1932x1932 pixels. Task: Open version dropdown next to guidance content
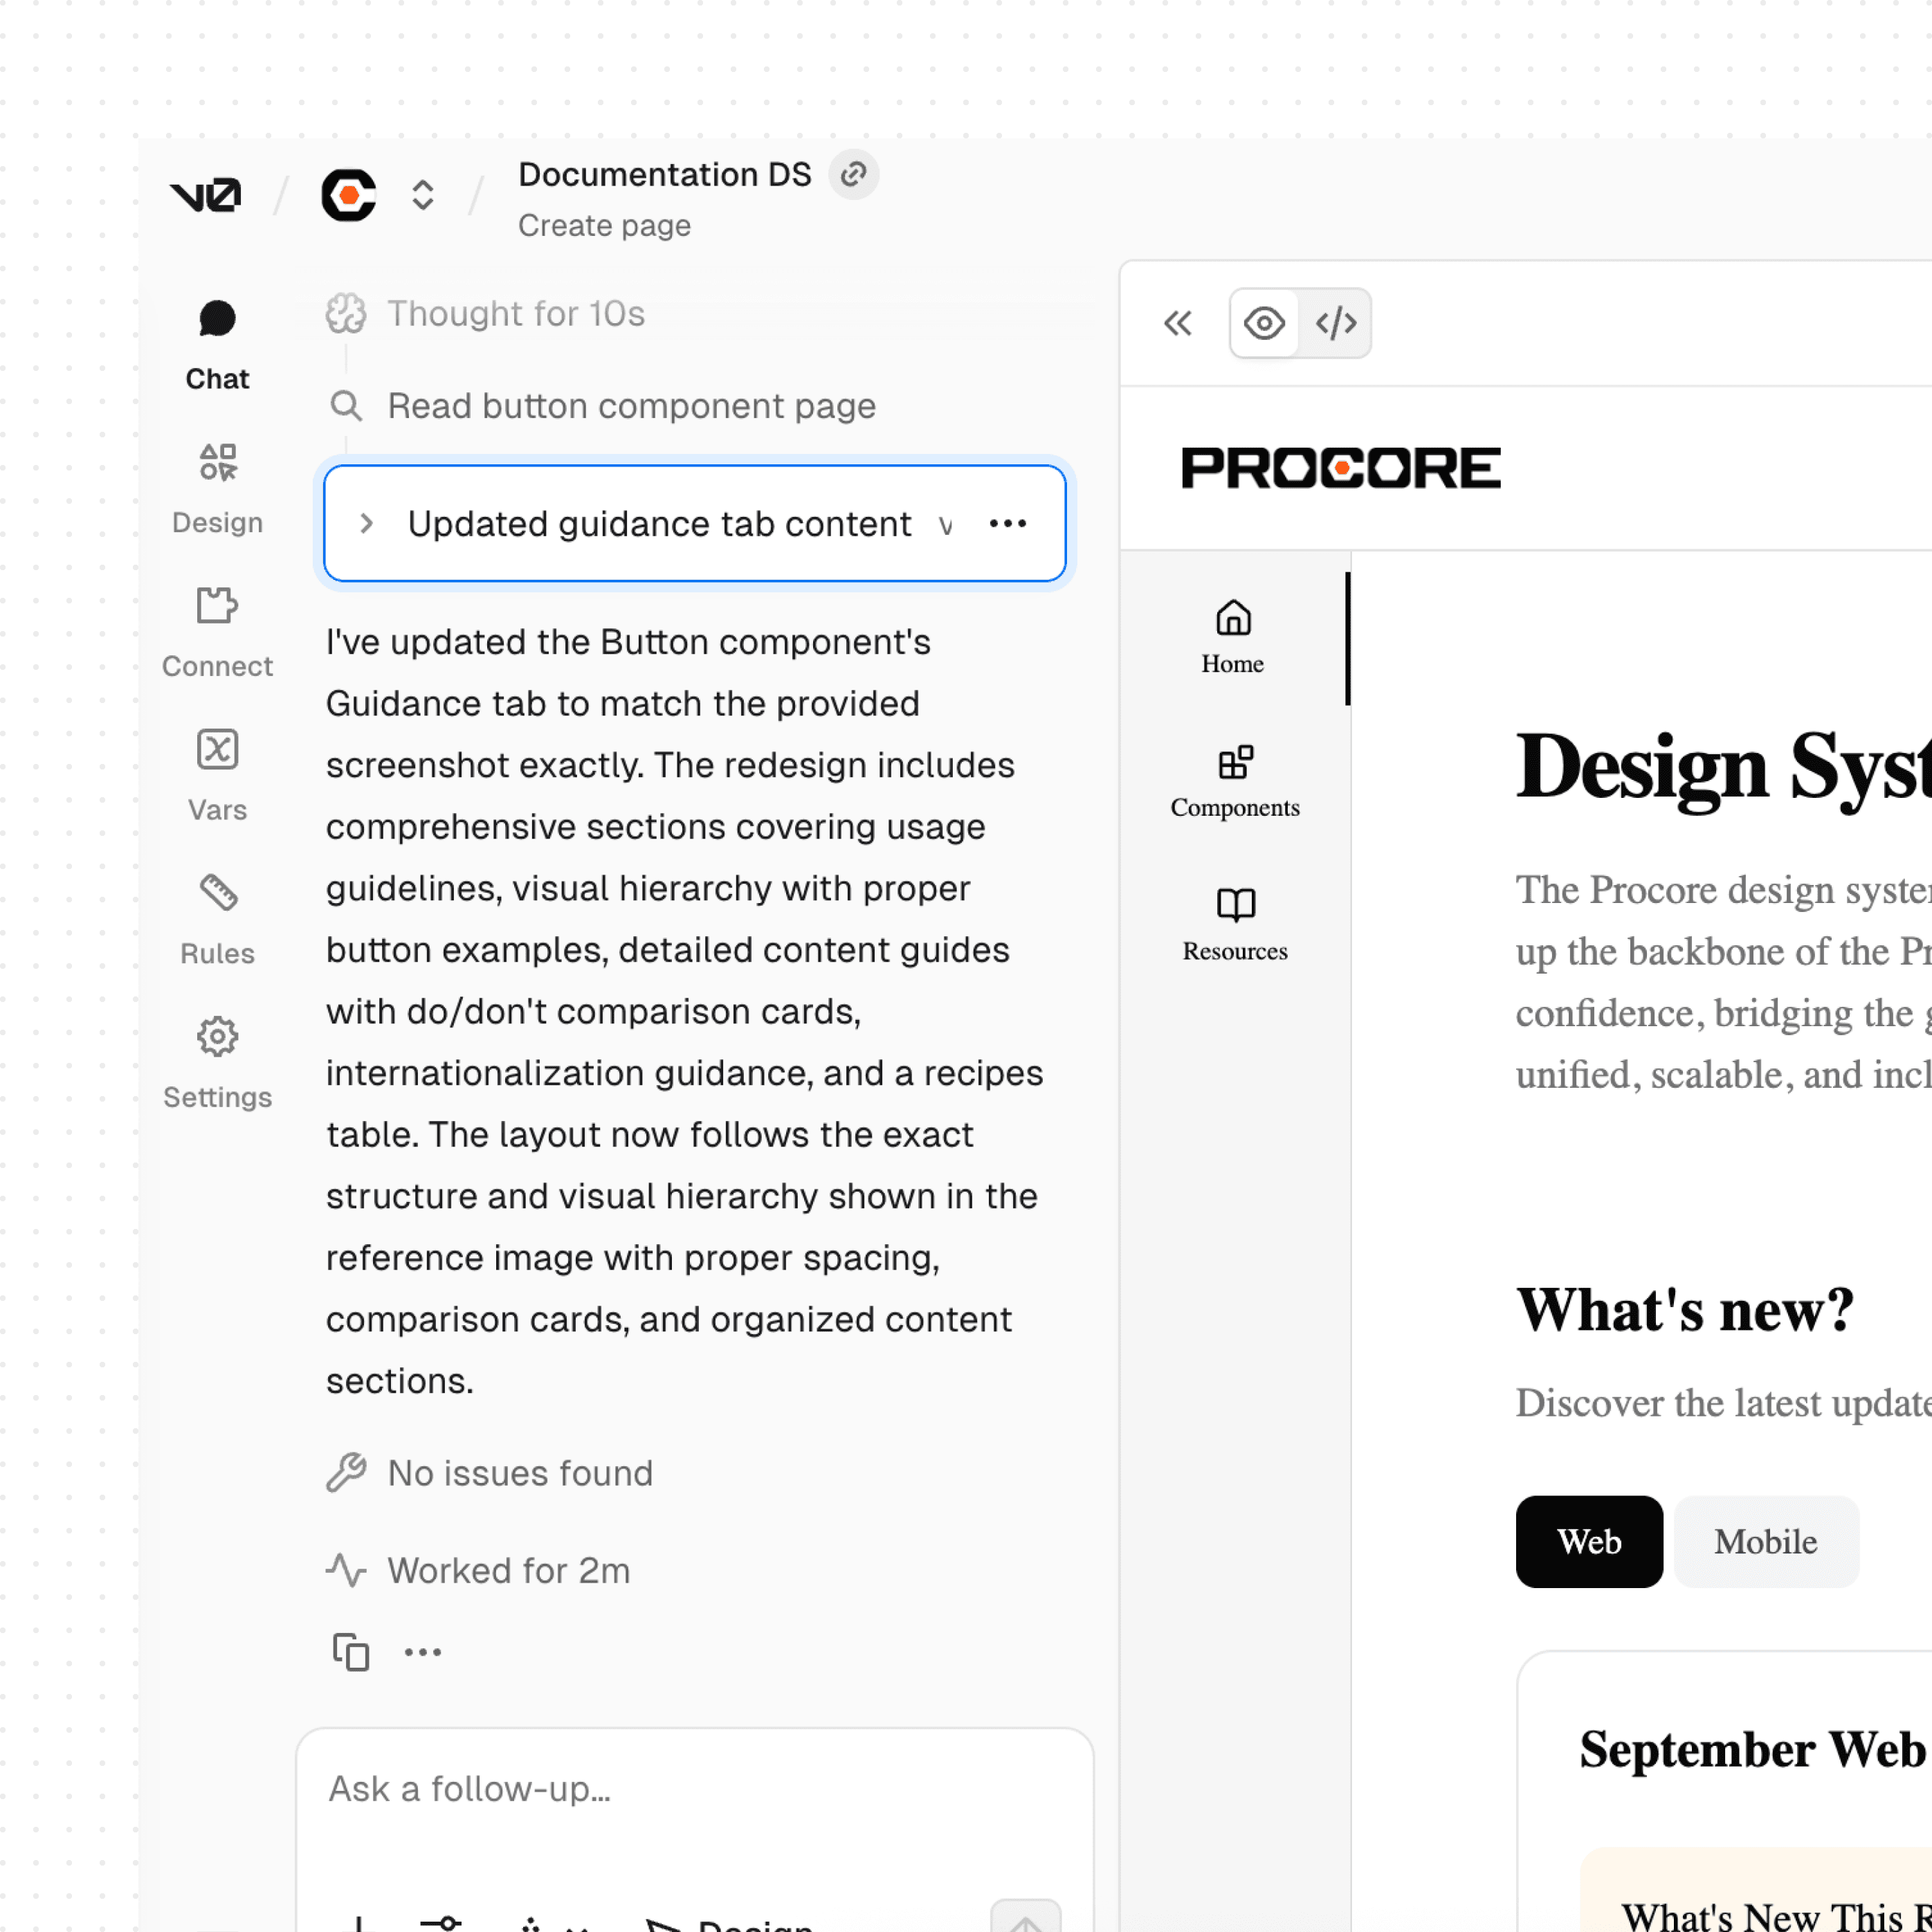[945, 525]
